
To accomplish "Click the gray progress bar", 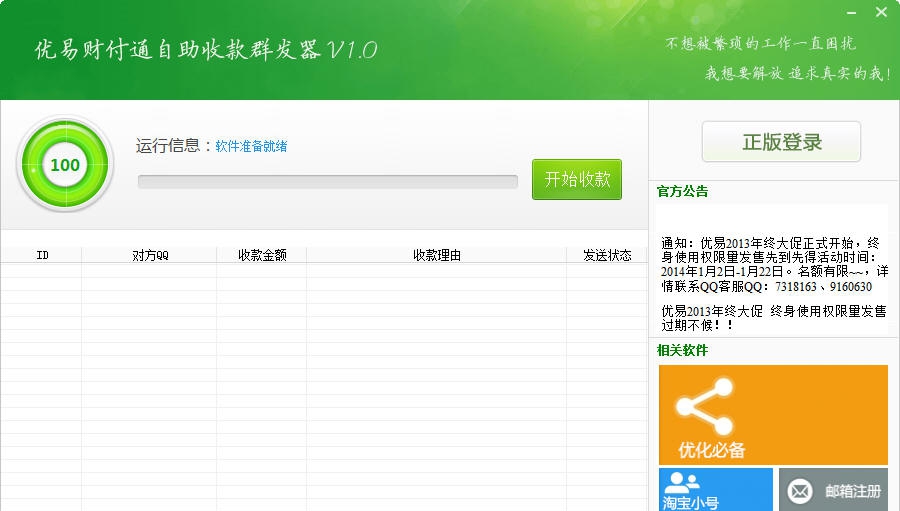I will [327, 182].
